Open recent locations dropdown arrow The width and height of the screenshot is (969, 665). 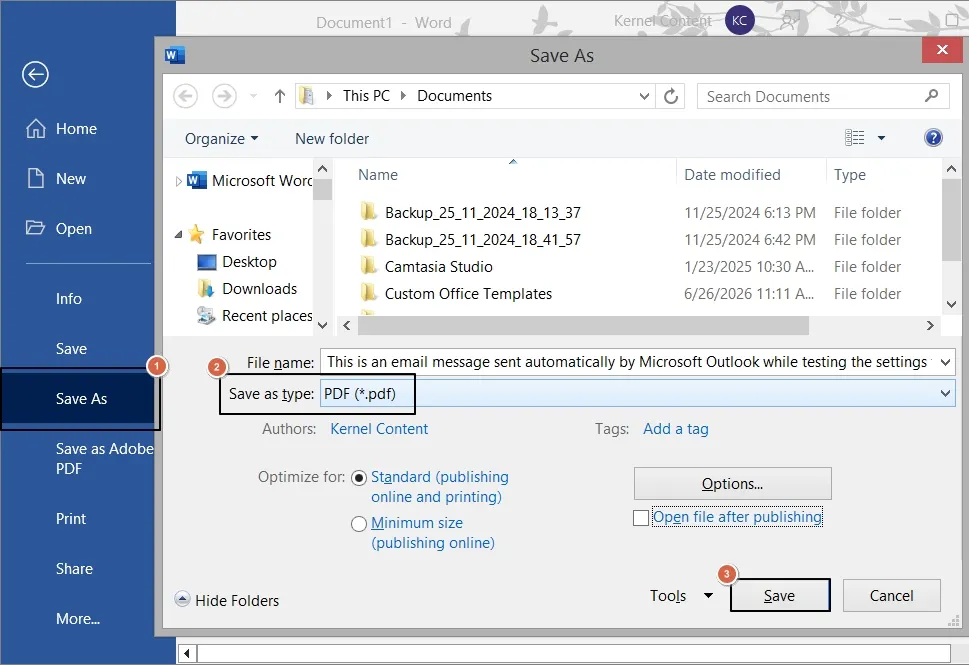click(x=253, y=96)
